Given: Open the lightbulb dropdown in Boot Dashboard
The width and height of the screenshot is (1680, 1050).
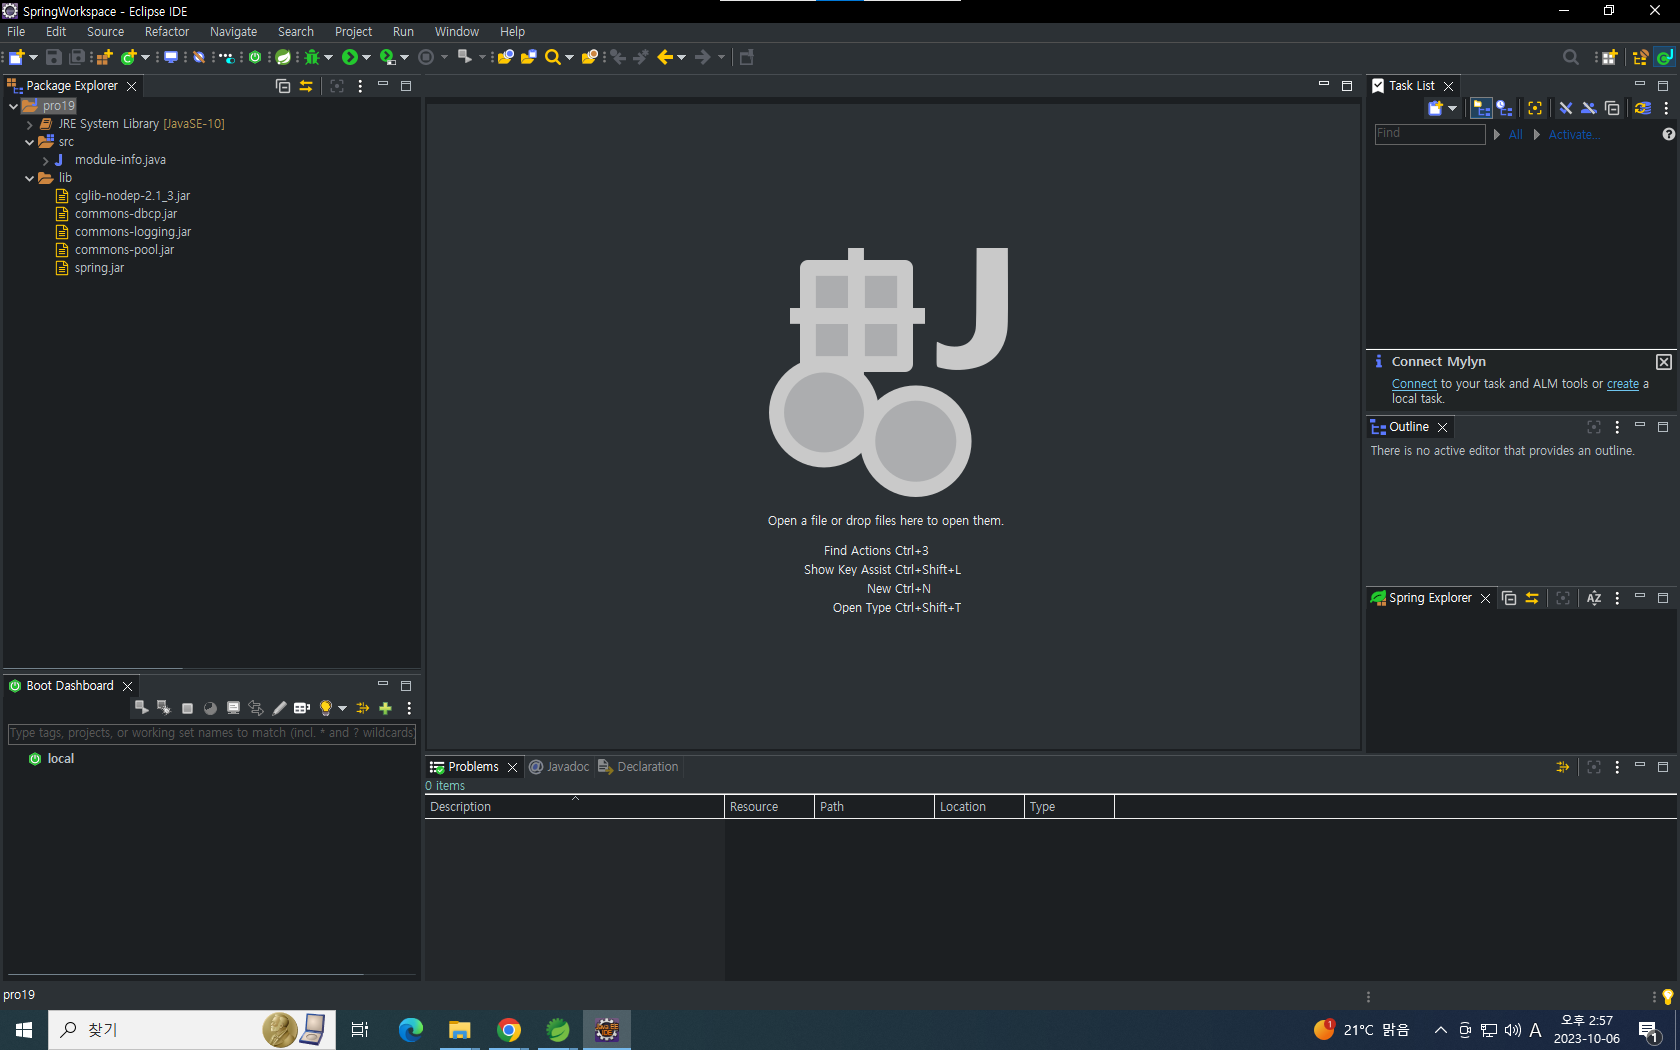Looking at the screenshot, I should (x=342, y=708).
